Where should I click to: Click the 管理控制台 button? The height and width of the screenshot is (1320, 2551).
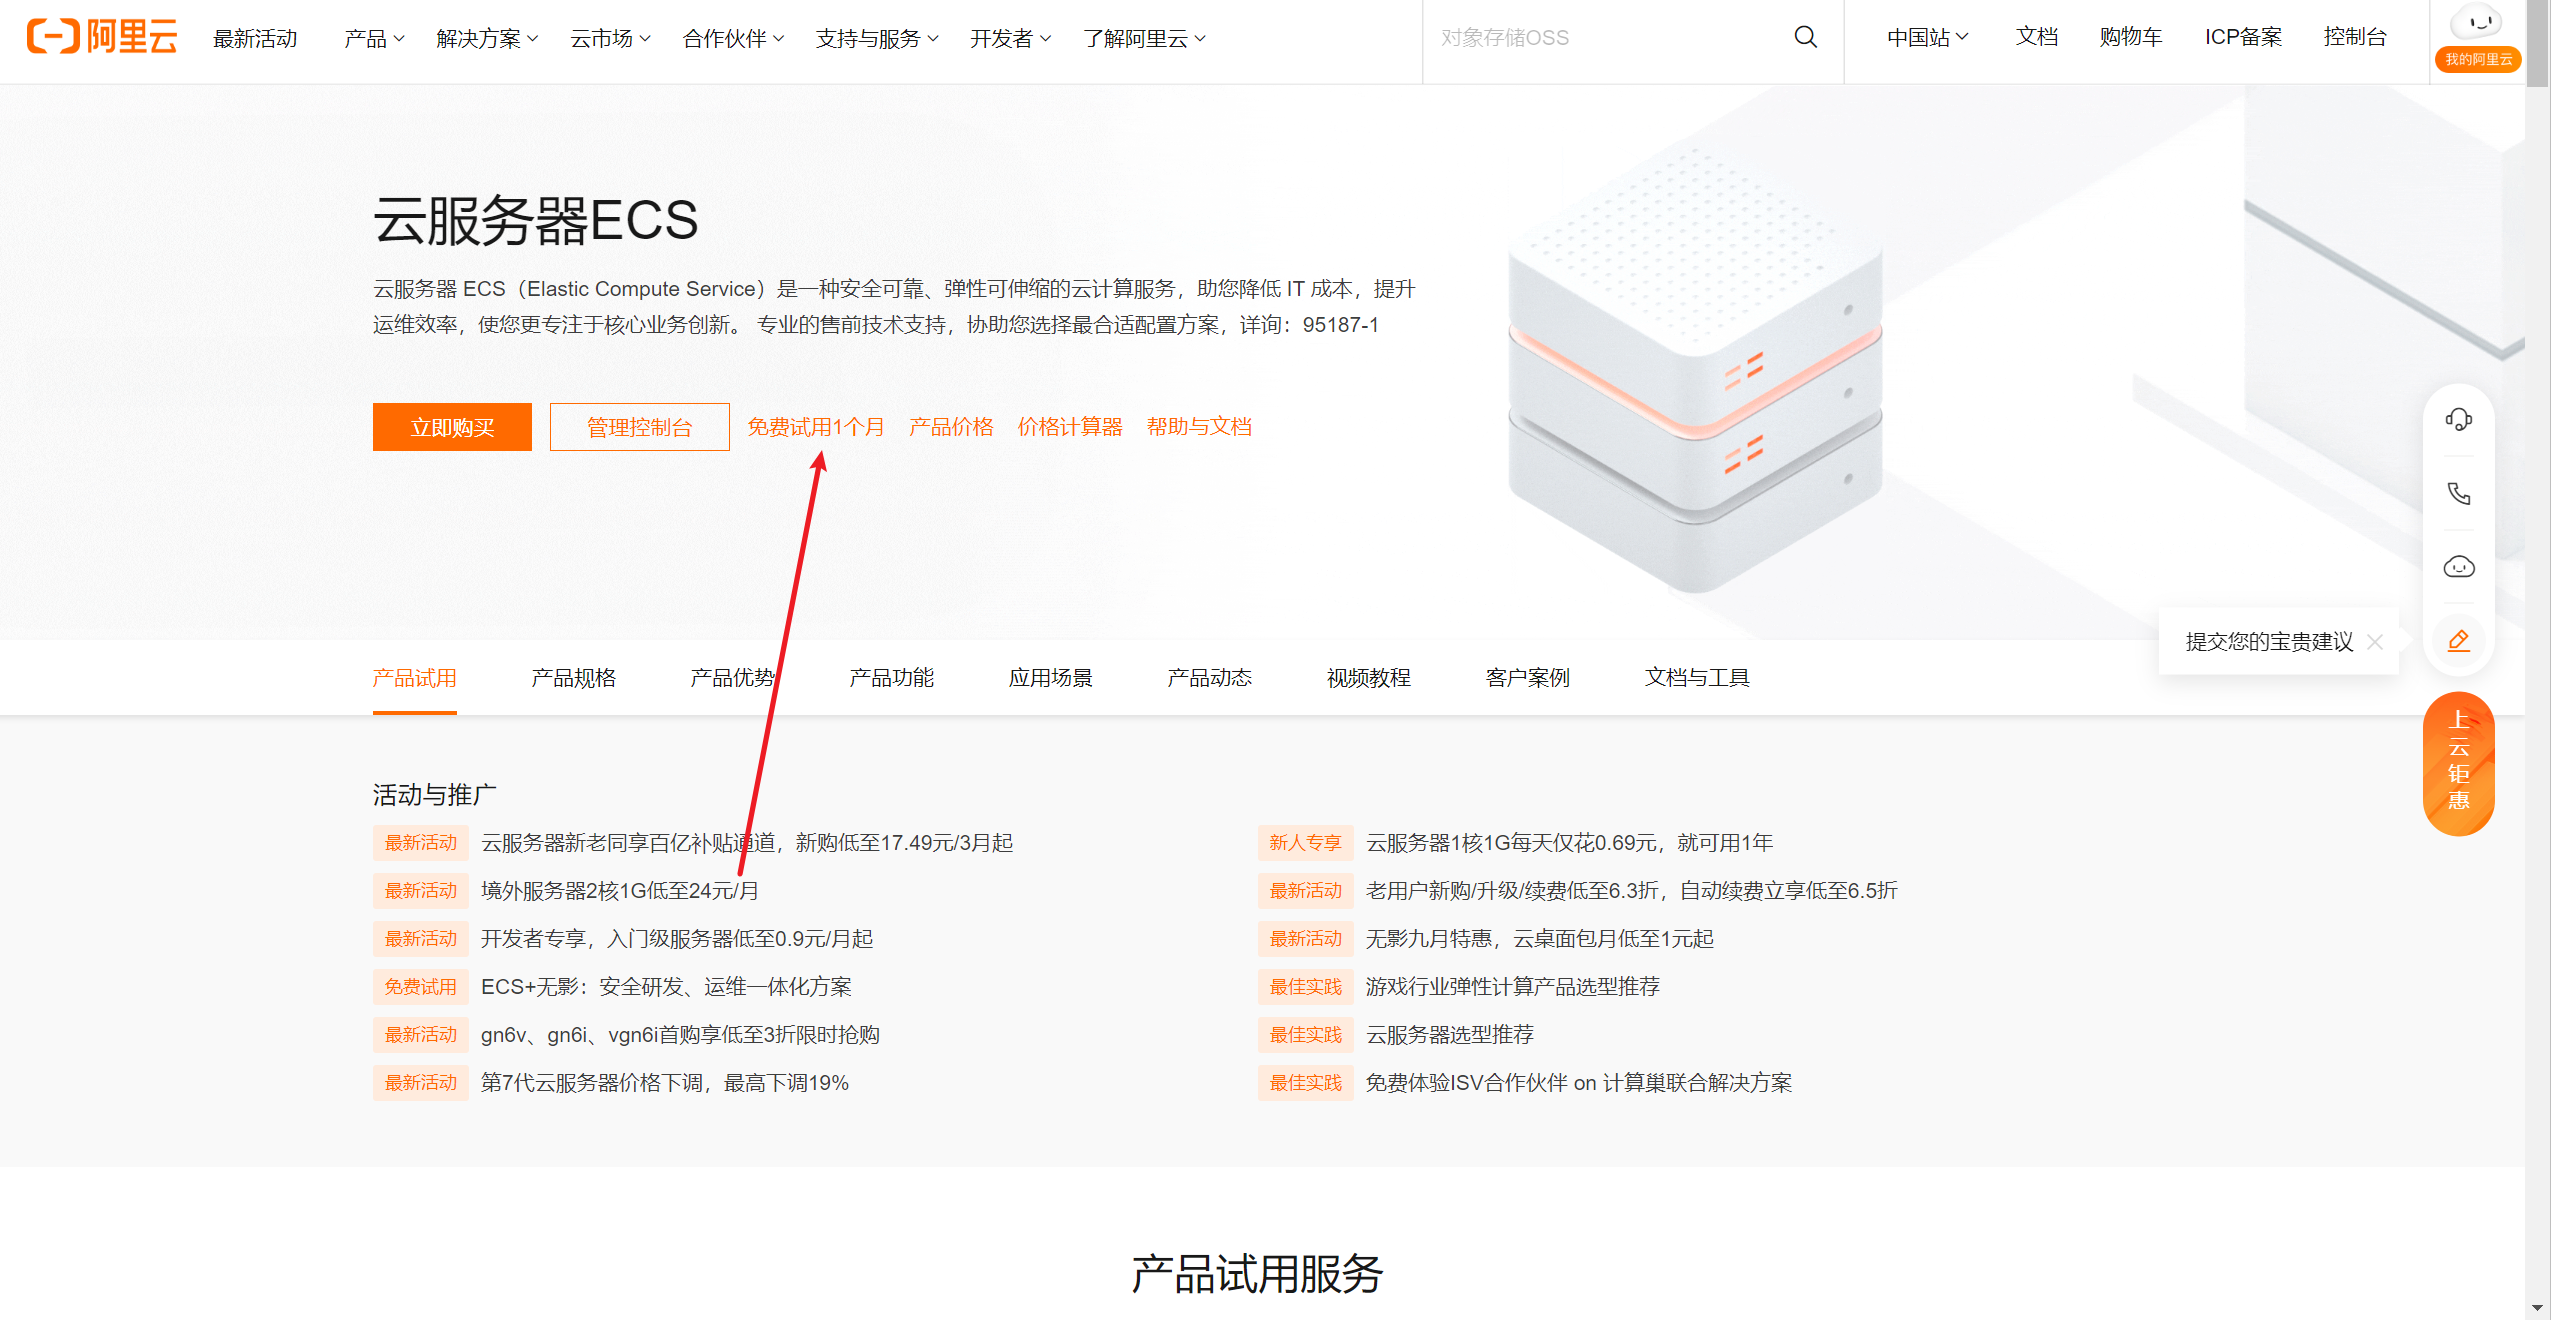click(x=639, y=427)
